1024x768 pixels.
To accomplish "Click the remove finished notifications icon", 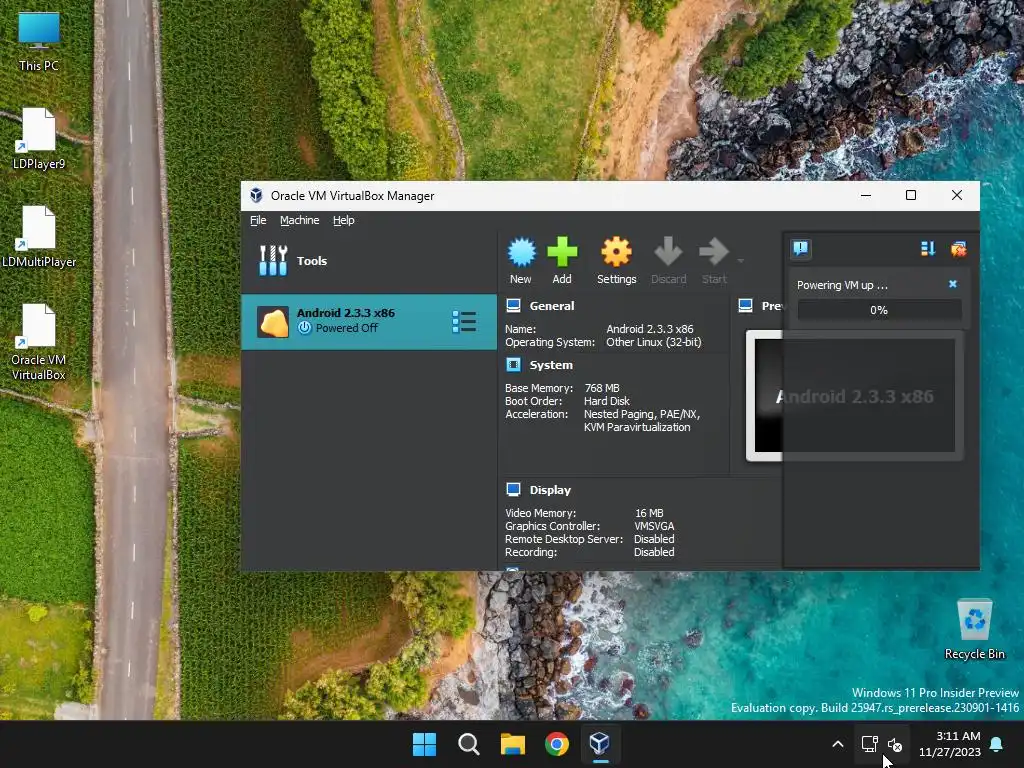I will coord(958,248).
